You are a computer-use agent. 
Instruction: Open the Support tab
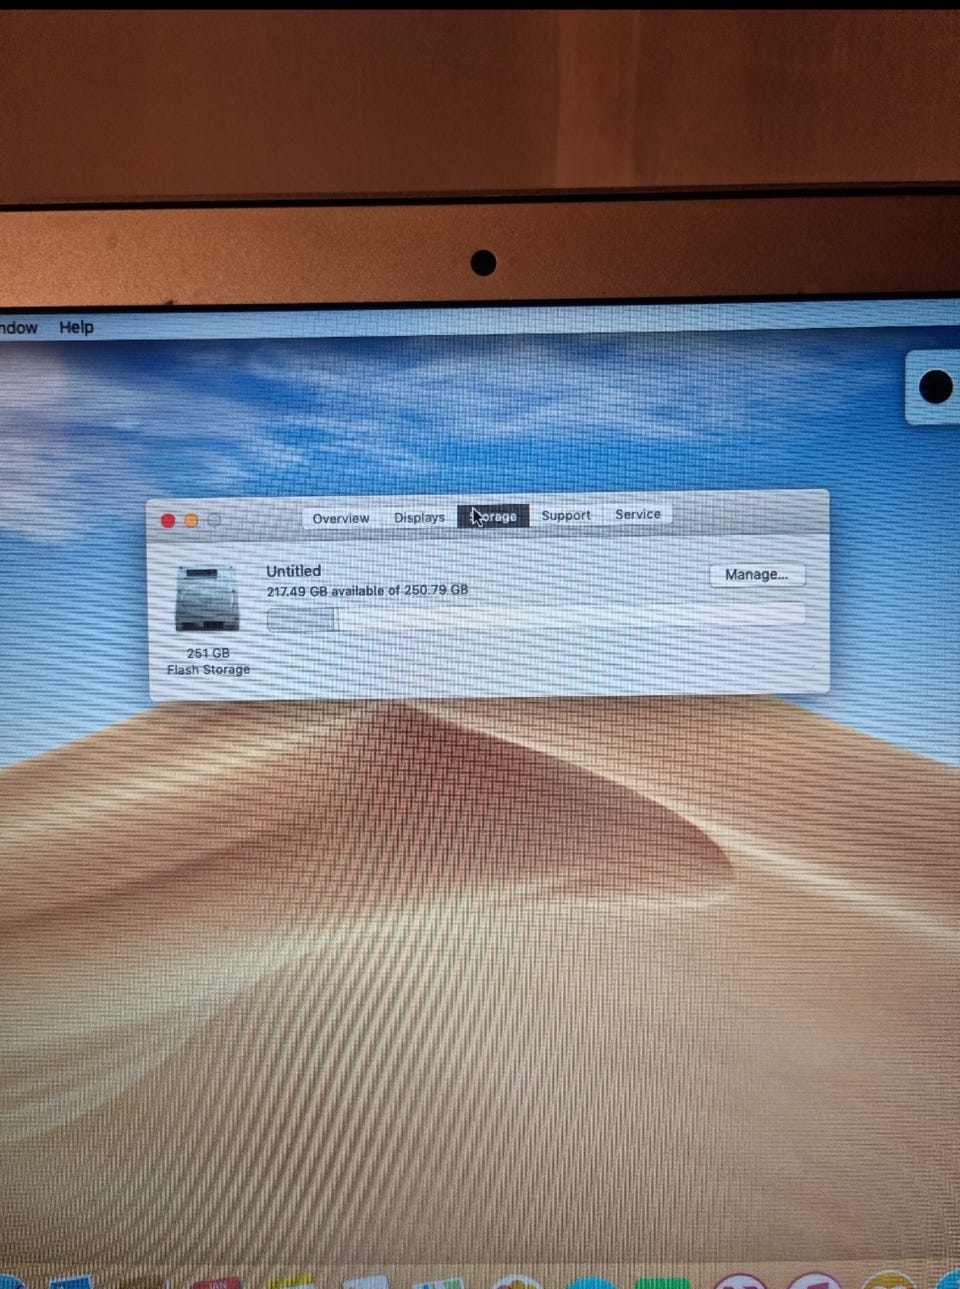[566, 515]
